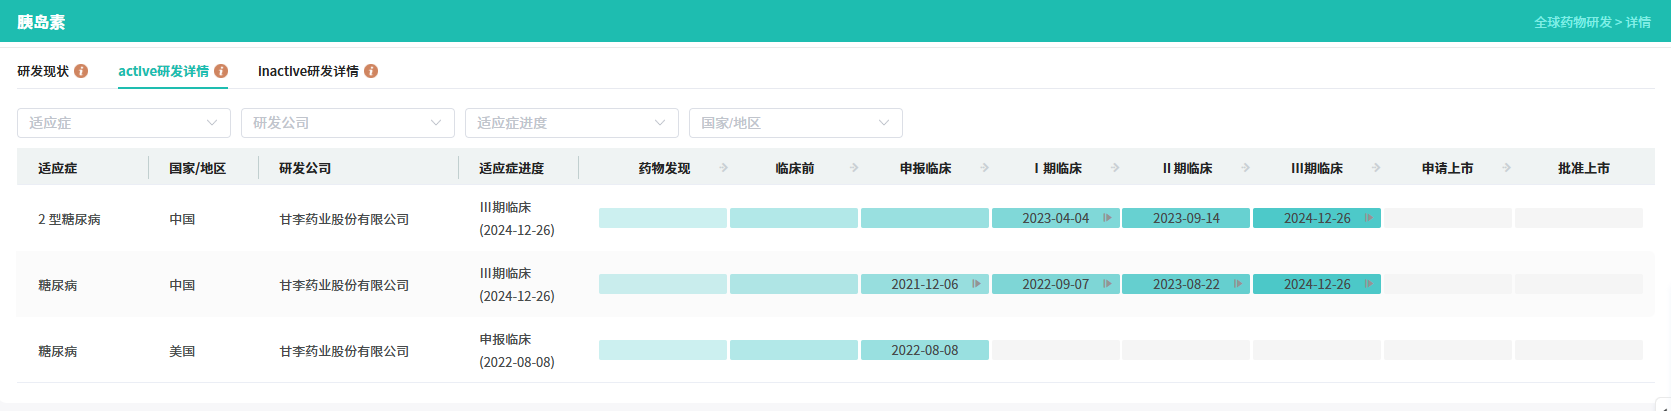Click the info icon beside active研发详情

pos(221,71)
